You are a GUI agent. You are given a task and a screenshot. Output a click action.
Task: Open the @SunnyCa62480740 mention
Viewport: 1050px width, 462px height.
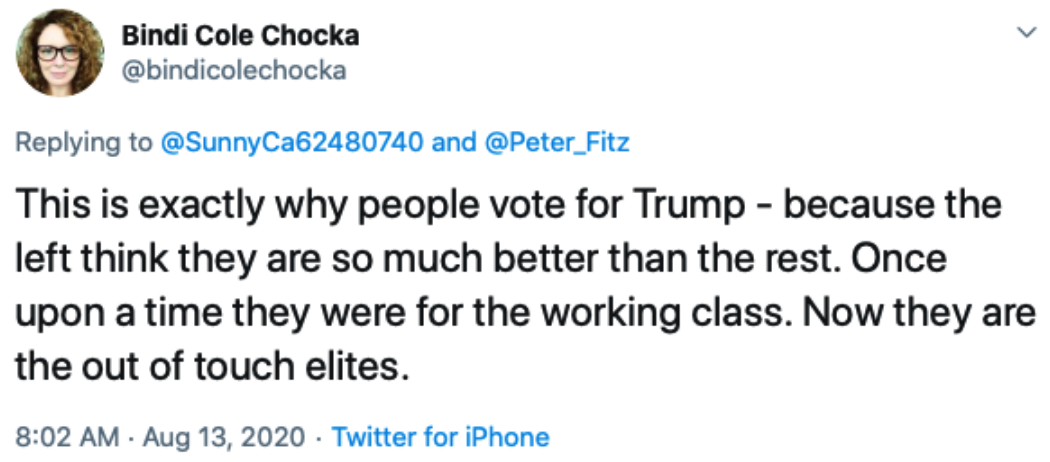click(x=291, y=142)
